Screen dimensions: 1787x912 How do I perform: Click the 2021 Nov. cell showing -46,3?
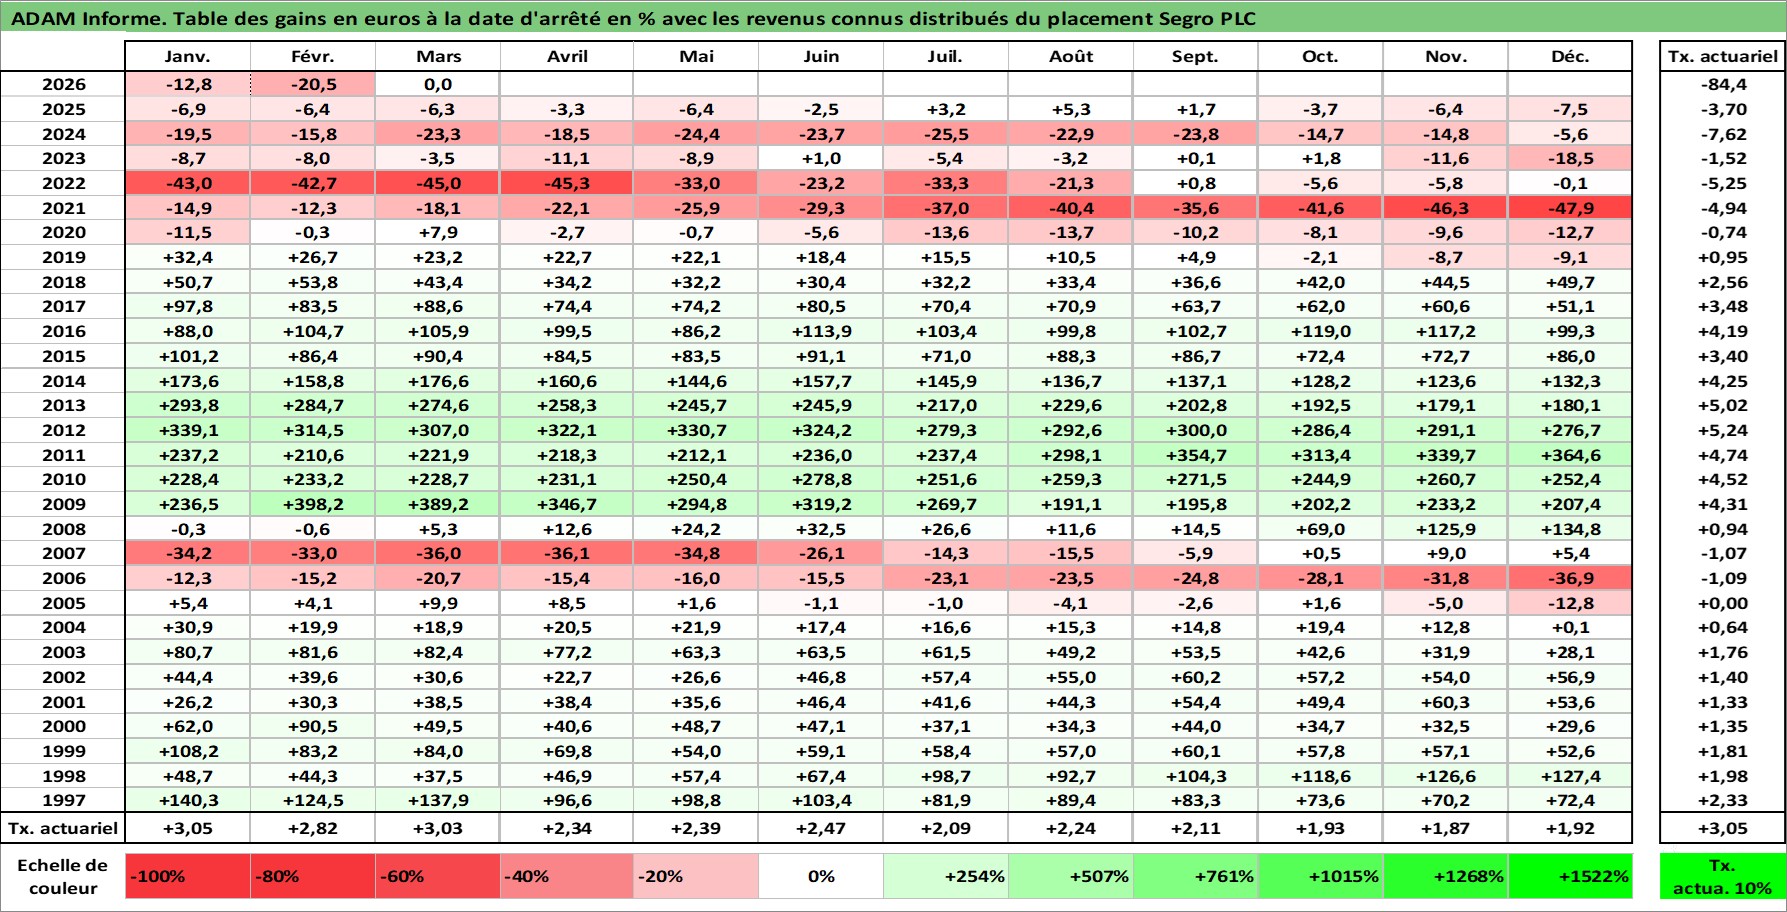[x=1446, y=208]
